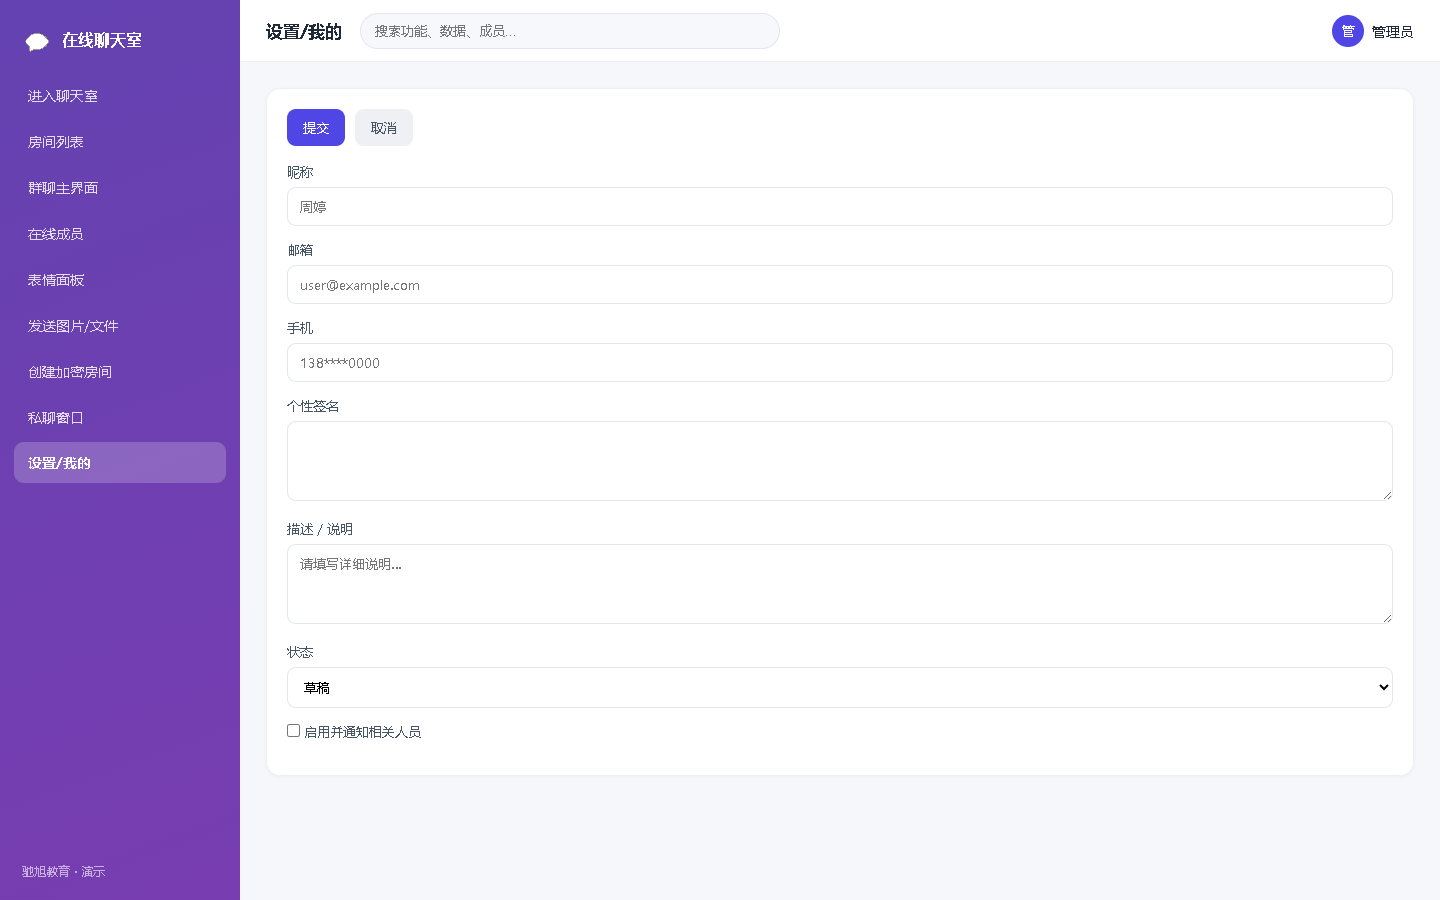Click the 管 admin avatar icon
1440x900 pixels.
(1348, 31)
